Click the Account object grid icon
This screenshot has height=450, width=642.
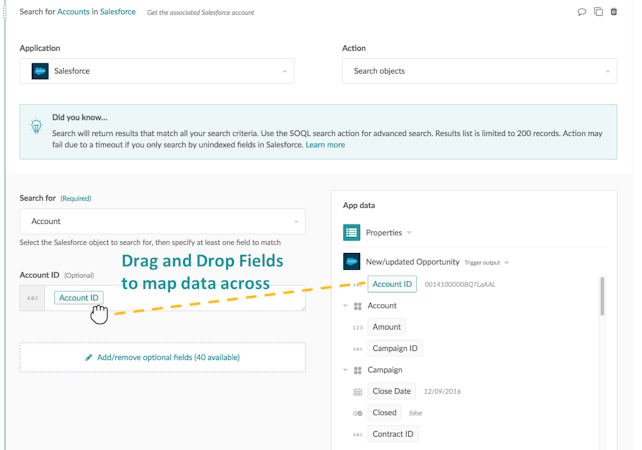pos(358,306)
